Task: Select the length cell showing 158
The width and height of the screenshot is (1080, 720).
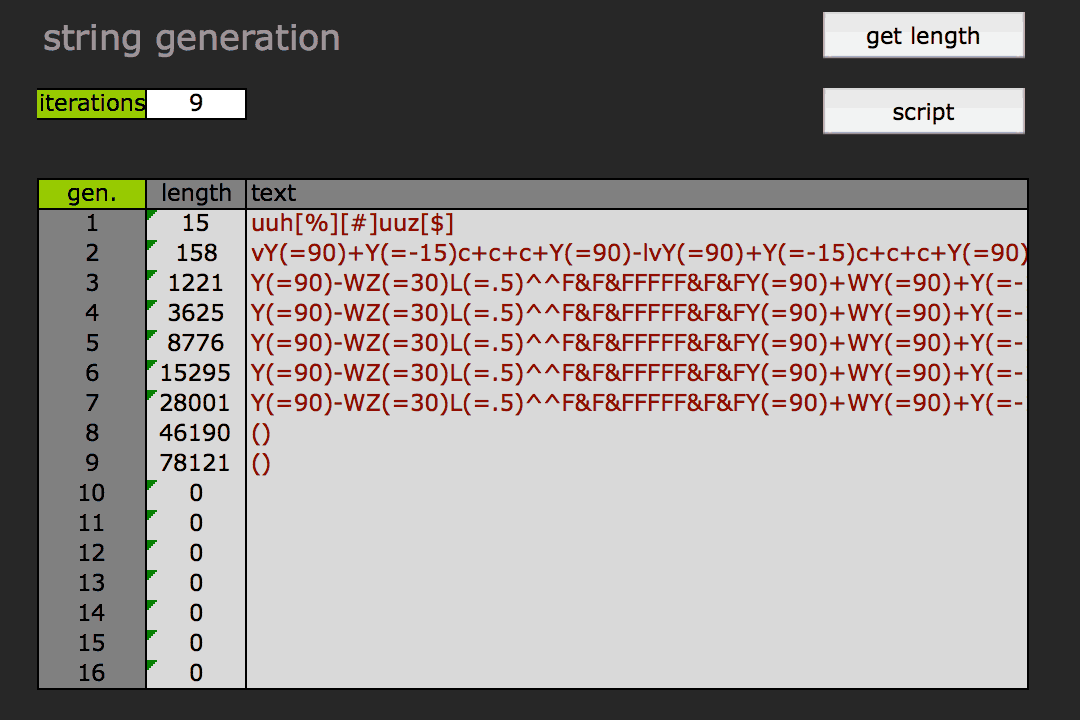Action: [196, 253]
